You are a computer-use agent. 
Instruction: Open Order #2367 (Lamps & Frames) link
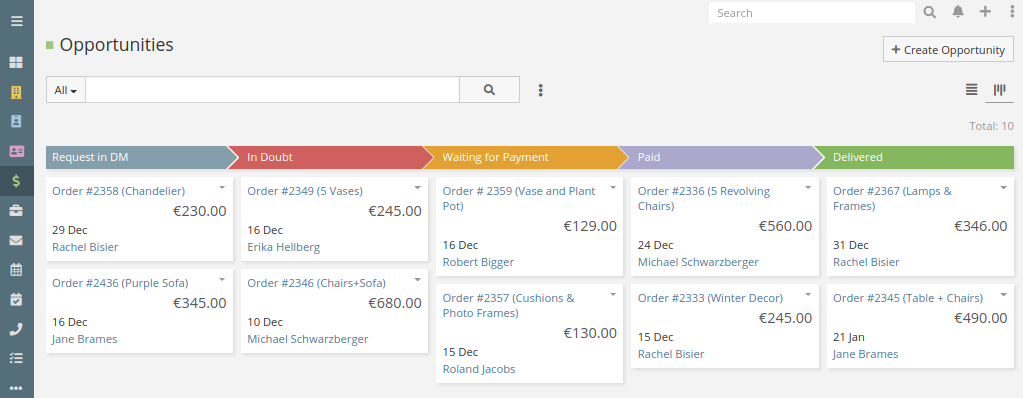point(892,198)
